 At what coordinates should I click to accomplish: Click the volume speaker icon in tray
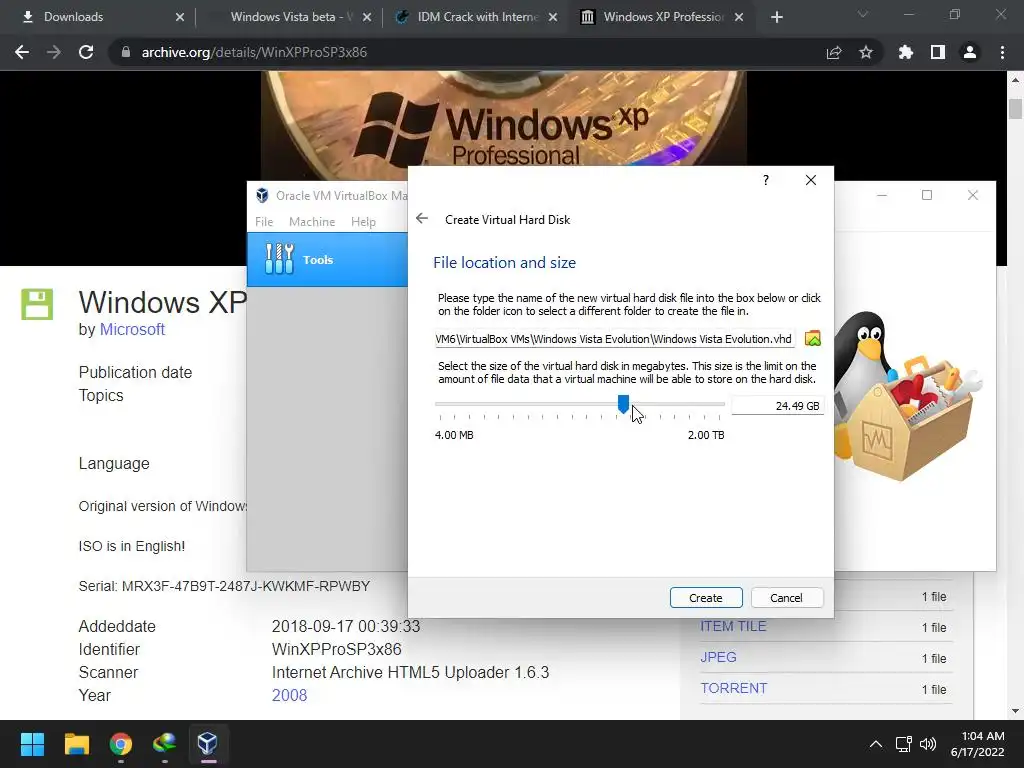point(927,744)
